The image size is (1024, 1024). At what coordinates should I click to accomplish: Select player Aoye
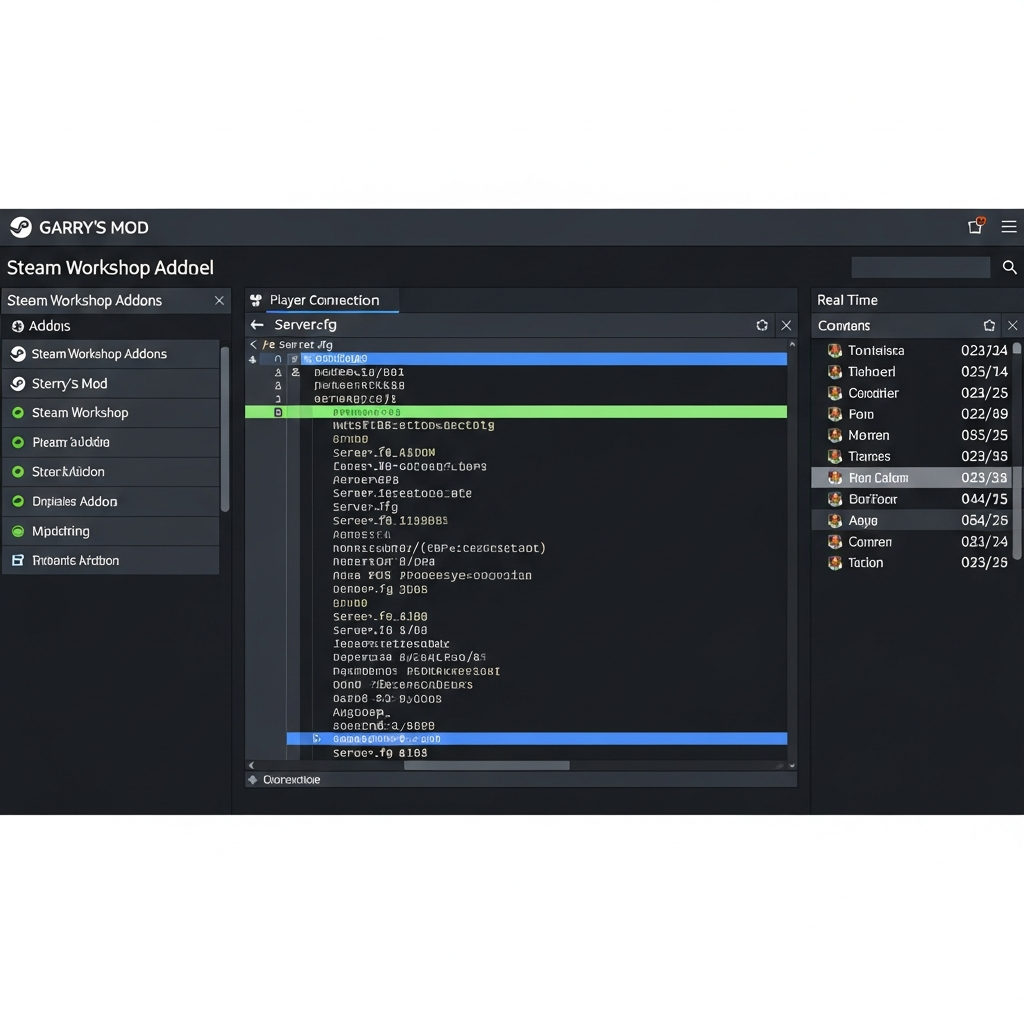point(912,520)
